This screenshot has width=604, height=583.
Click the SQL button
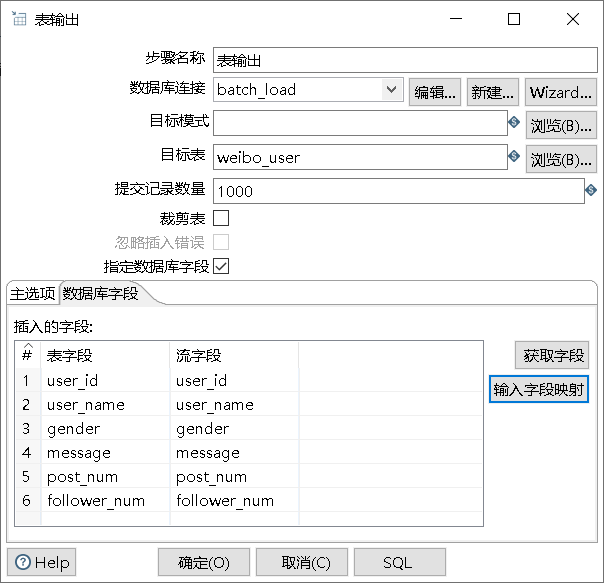[400, 562]
